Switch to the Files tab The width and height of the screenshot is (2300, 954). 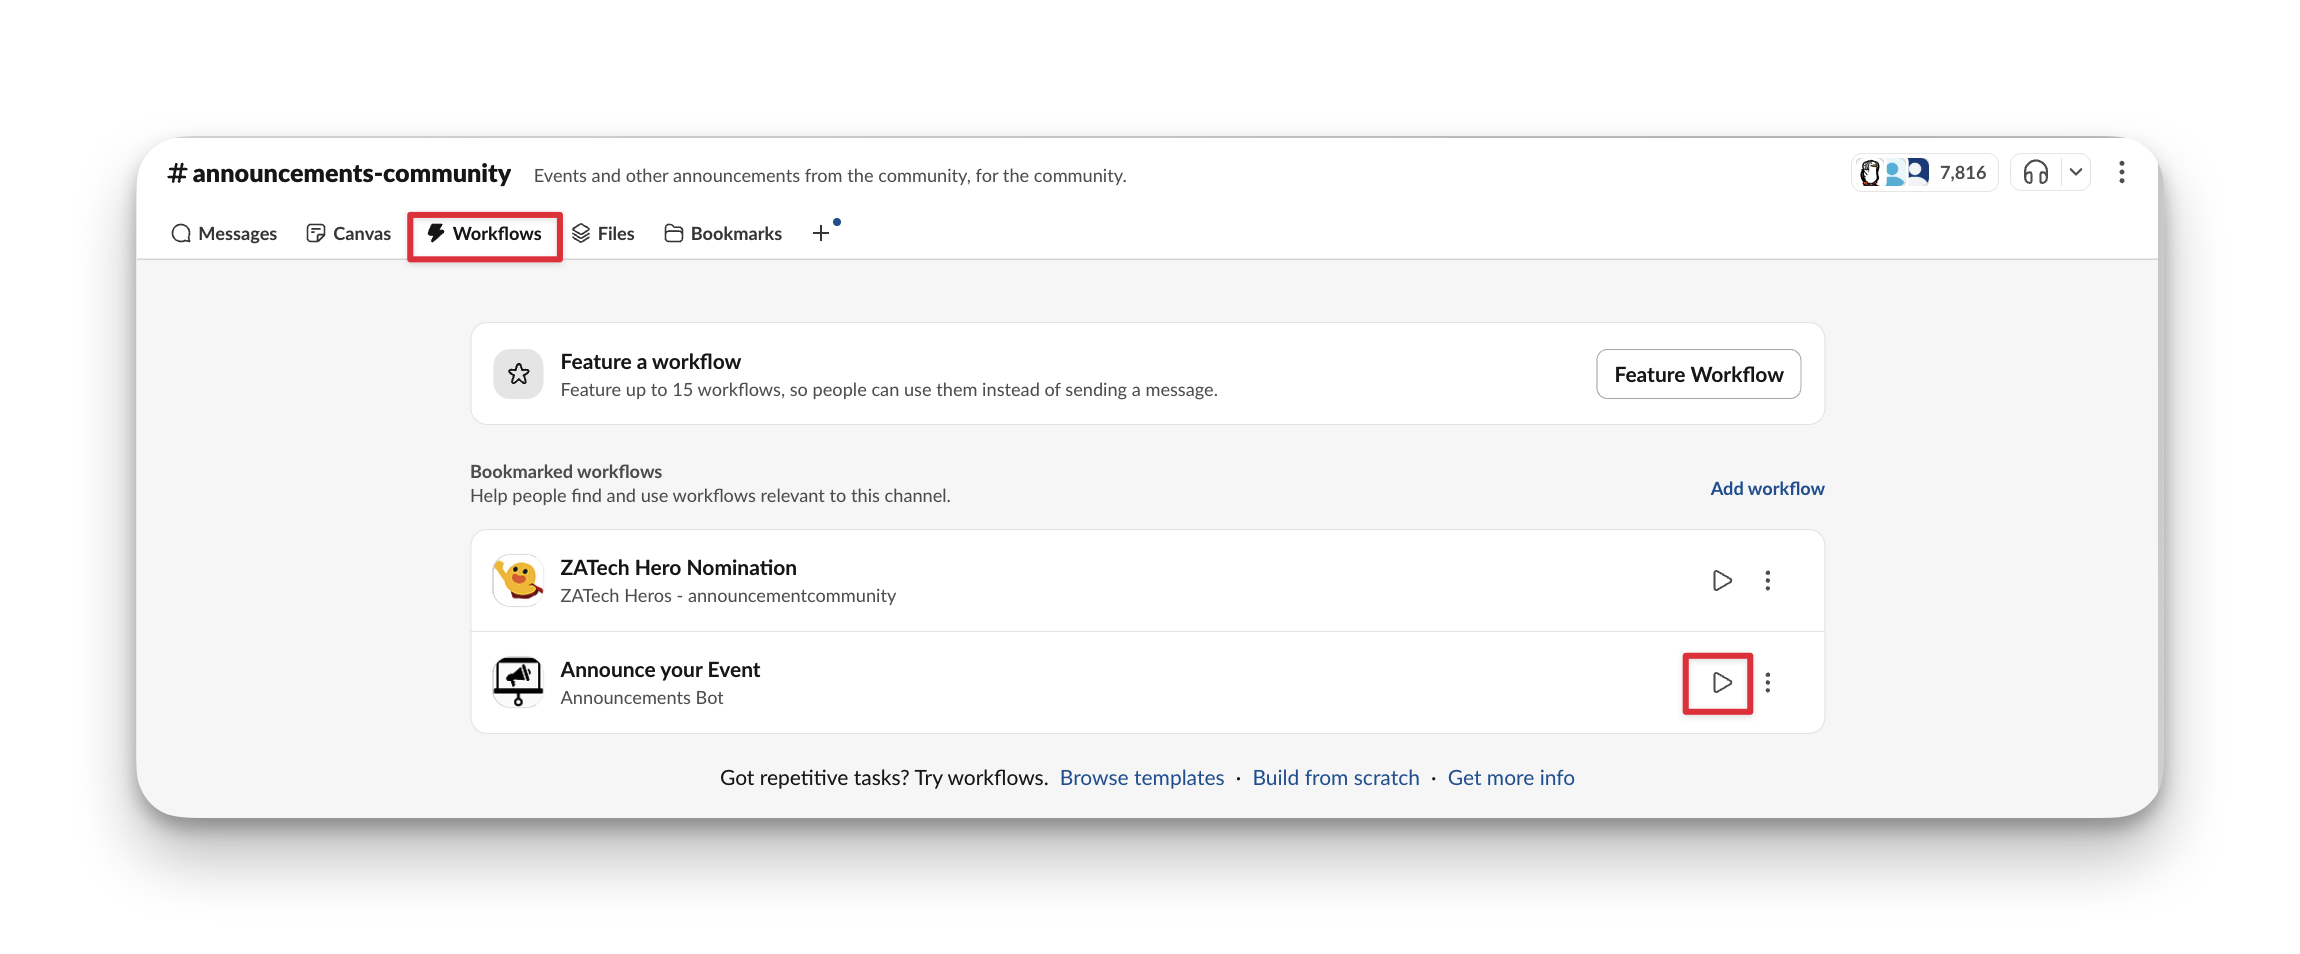(604, 233)
